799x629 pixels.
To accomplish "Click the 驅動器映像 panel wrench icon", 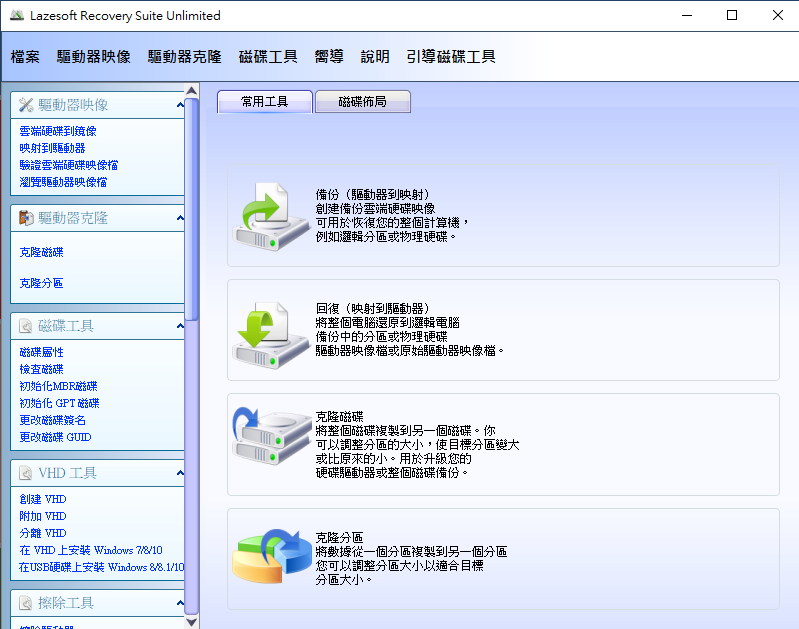I will [25, 105].
